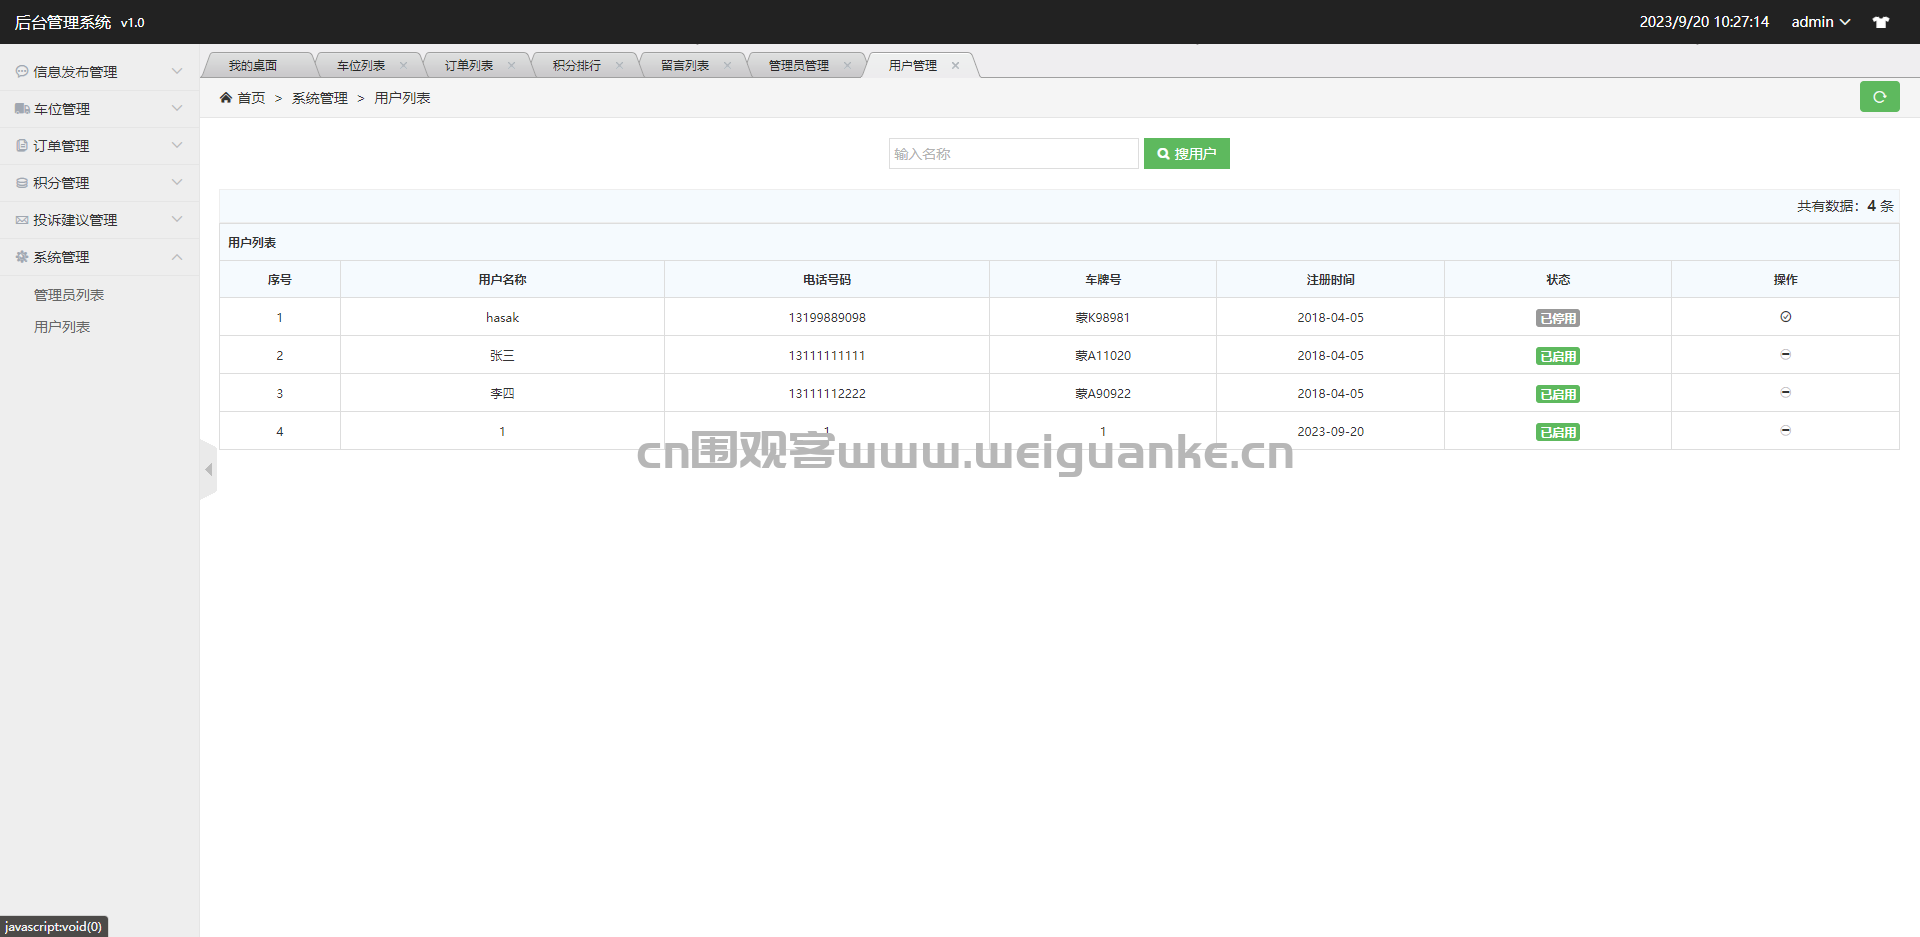
Task: Switch to the 订单列表 tab
Action: [469, 65]
